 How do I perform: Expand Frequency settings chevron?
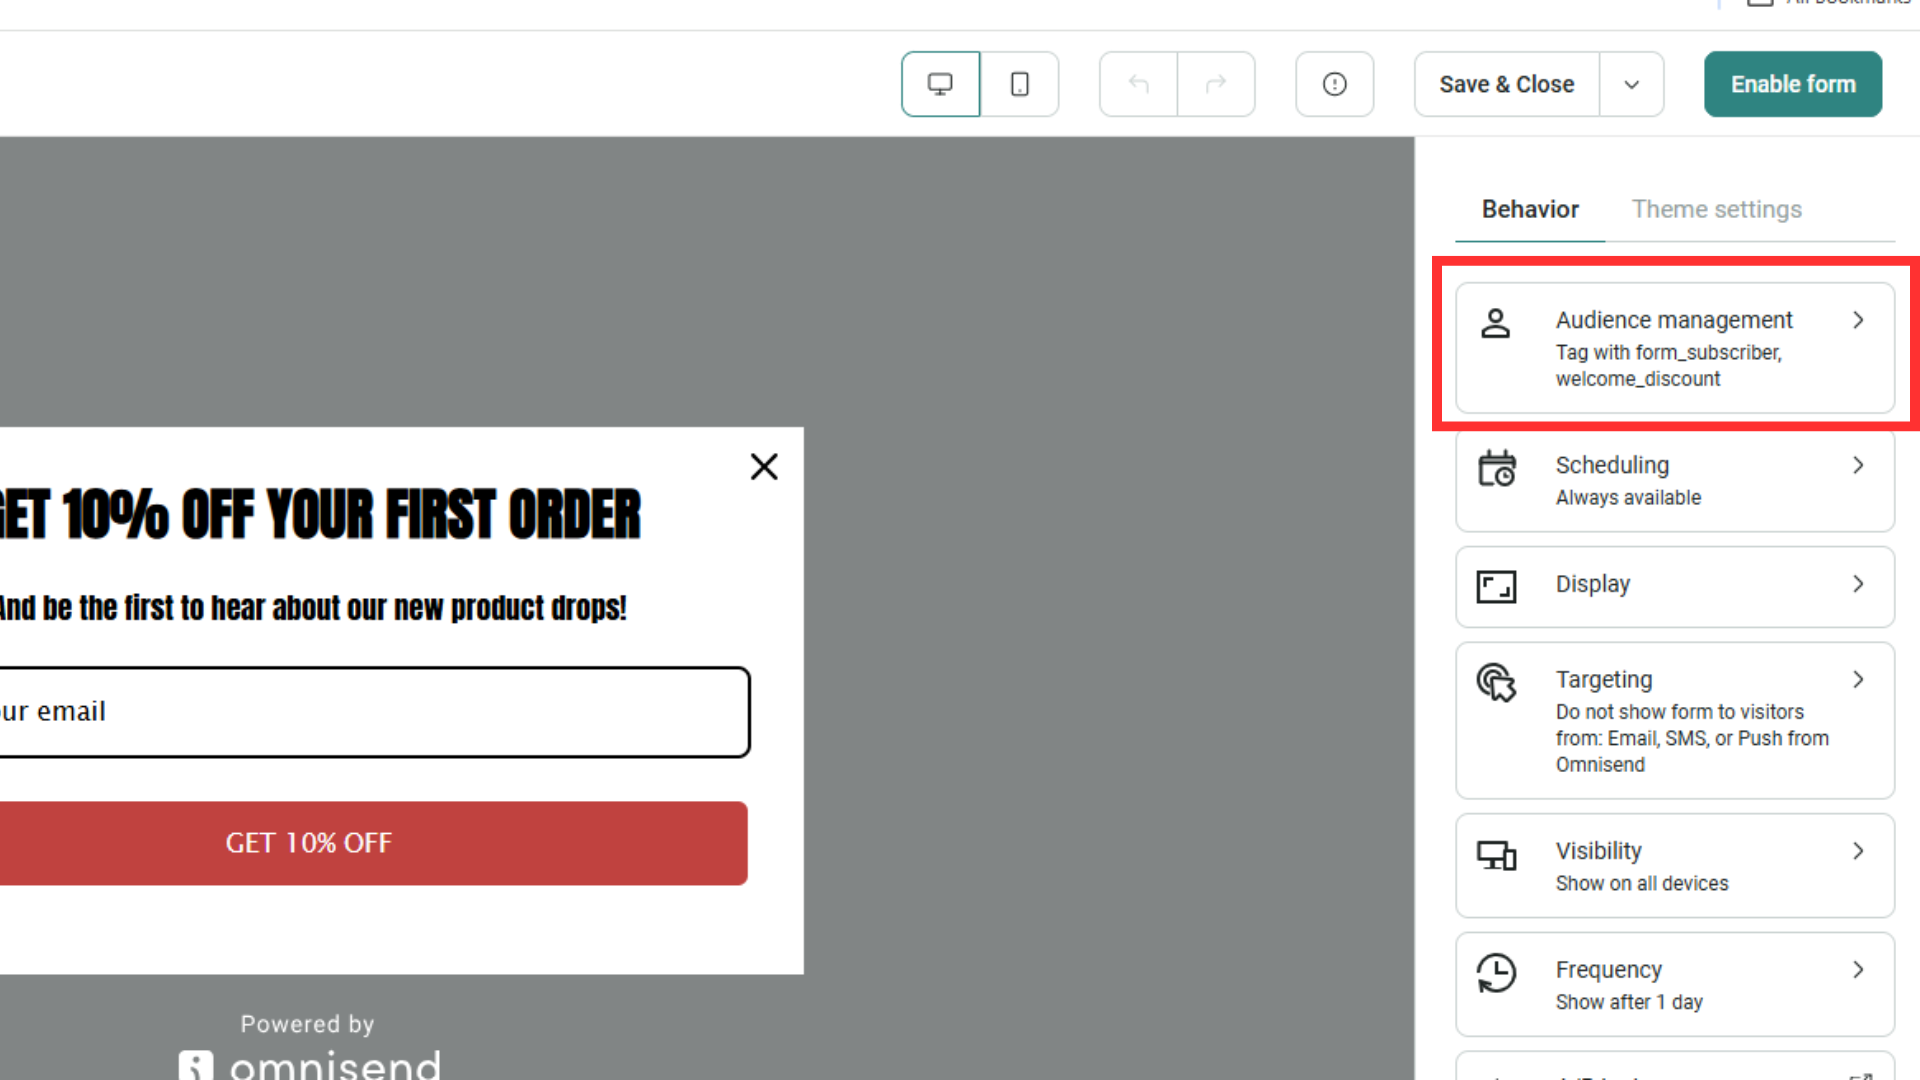[x=1858, y=970]
